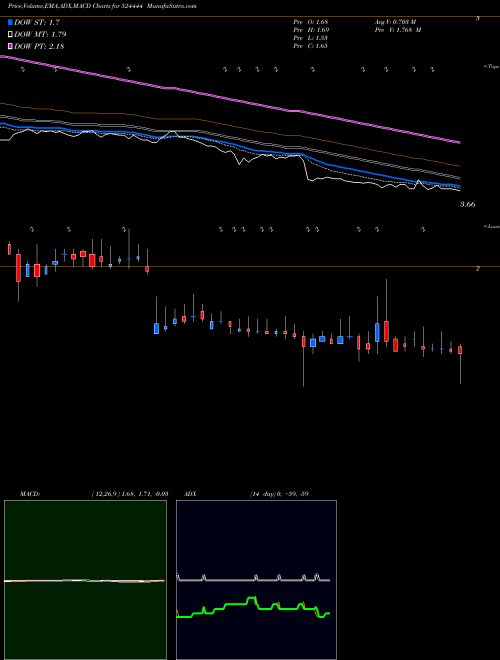Click the magenta DOW PT legend swatch
Viewport: 500px width, 660px height.
(10, 46)
